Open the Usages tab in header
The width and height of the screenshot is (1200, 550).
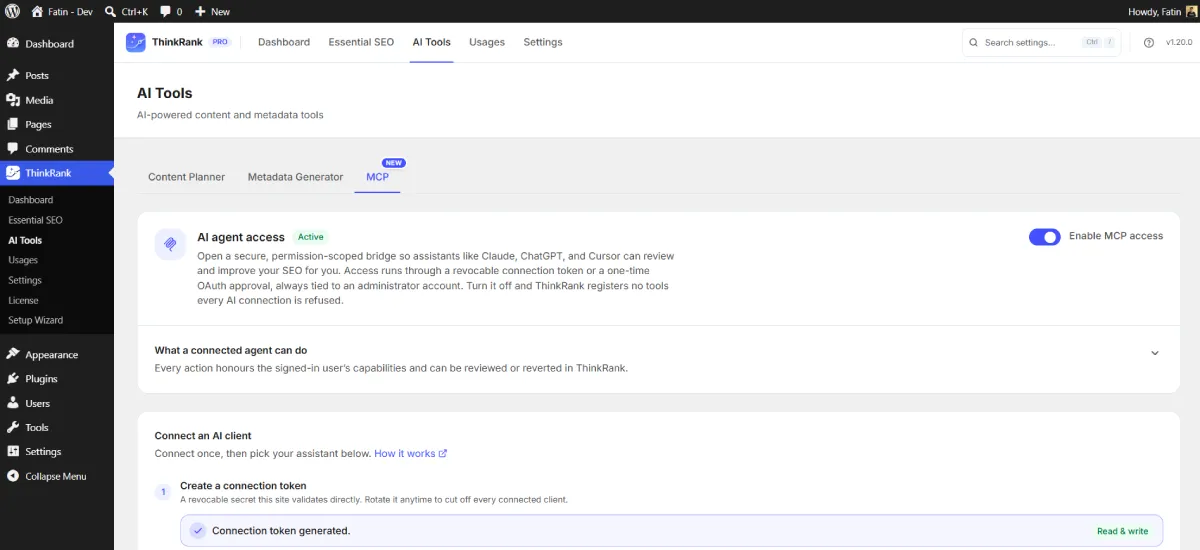pos(487,42)
